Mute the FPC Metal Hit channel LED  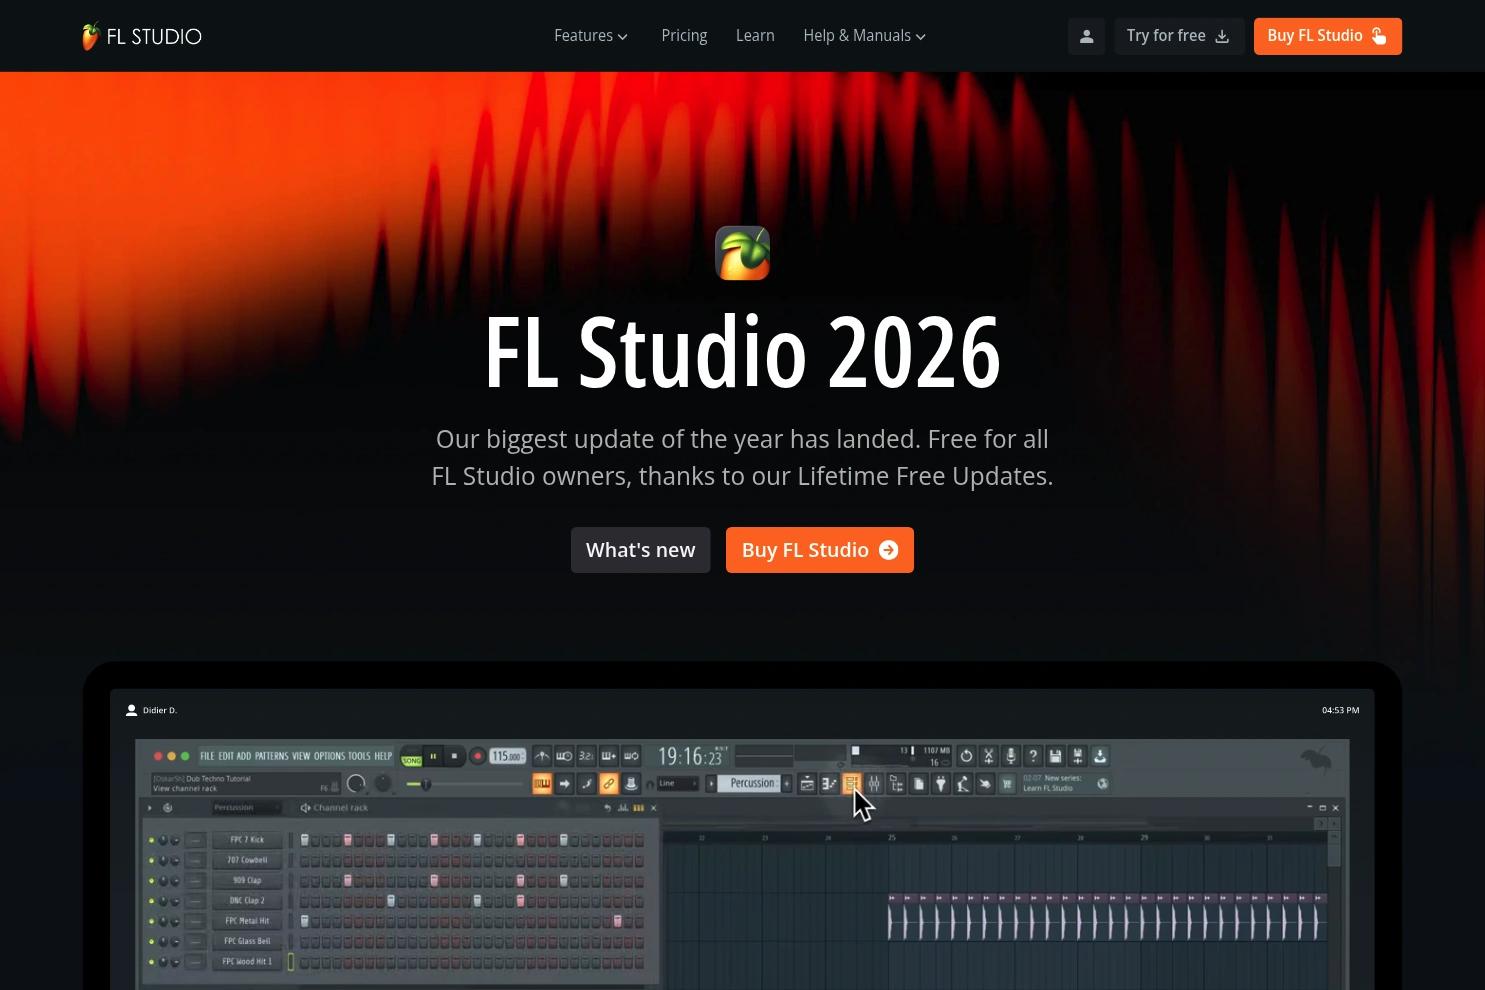click(x=151, y=921)
